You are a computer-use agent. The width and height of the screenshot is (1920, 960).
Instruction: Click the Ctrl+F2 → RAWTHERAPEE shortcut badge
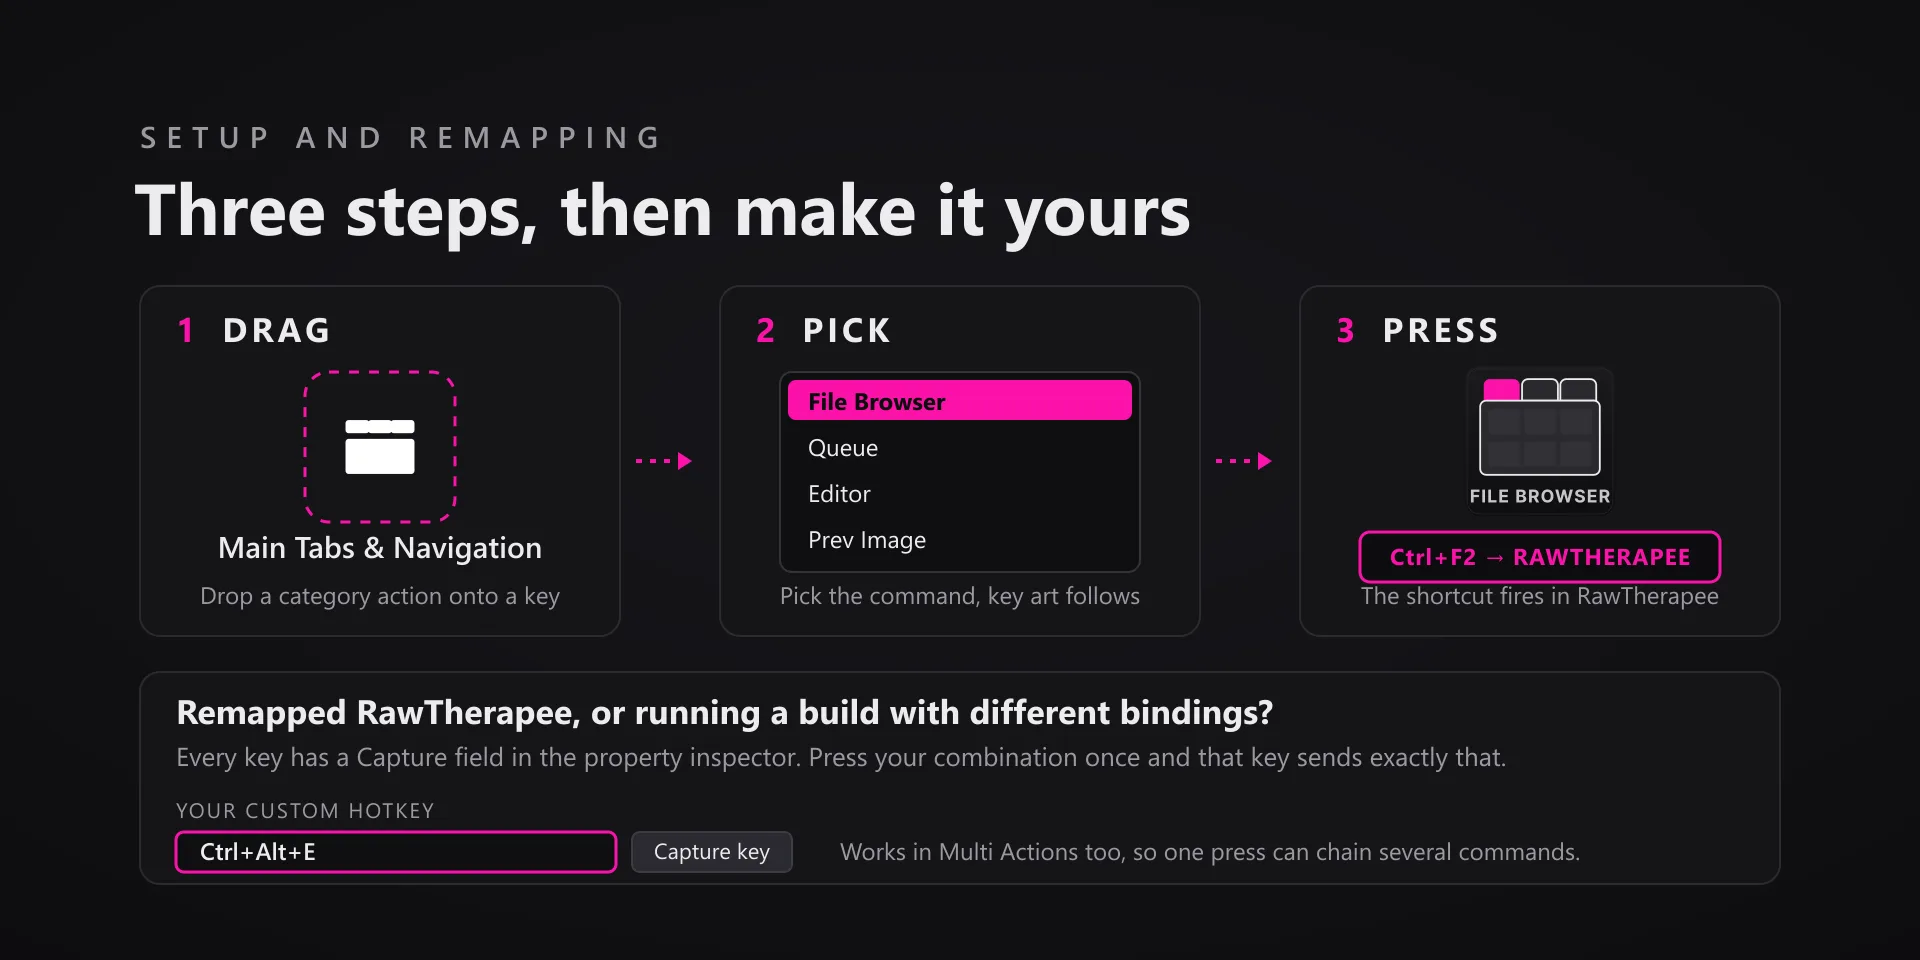[1540, 557]
